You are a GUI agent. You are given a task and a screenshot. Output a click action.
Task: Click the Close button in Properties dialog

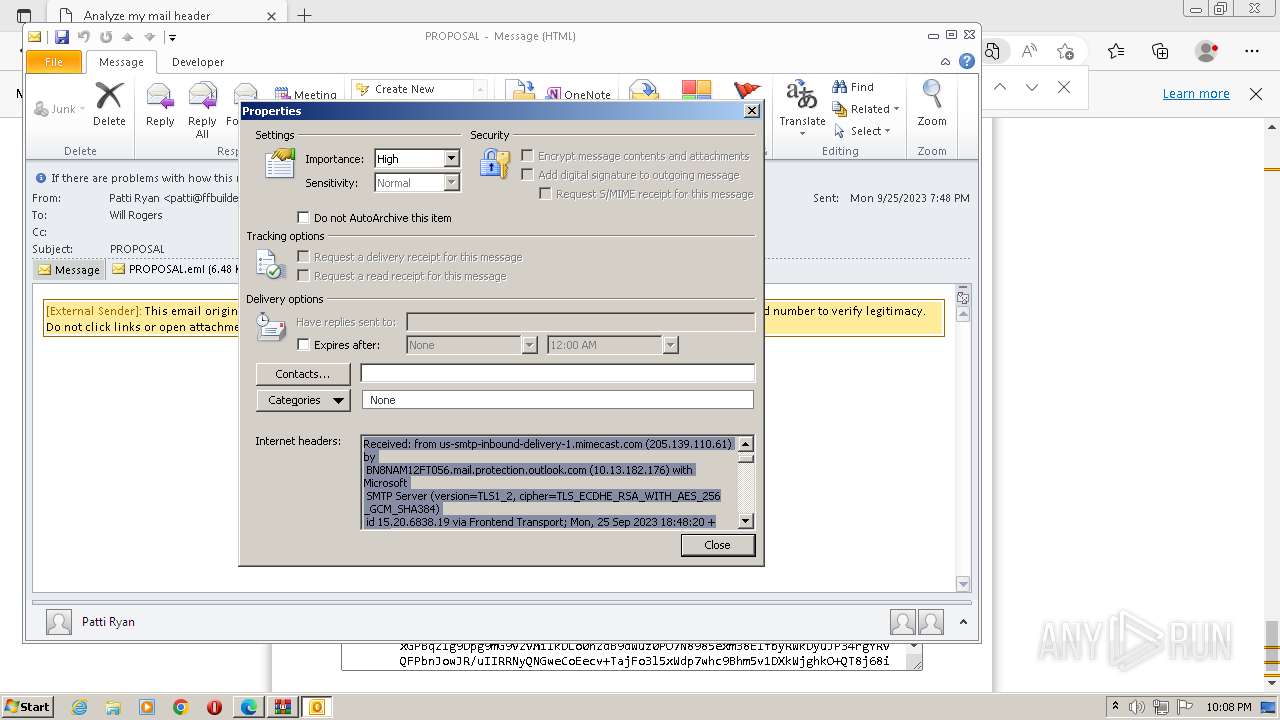[x=718, y=545]
